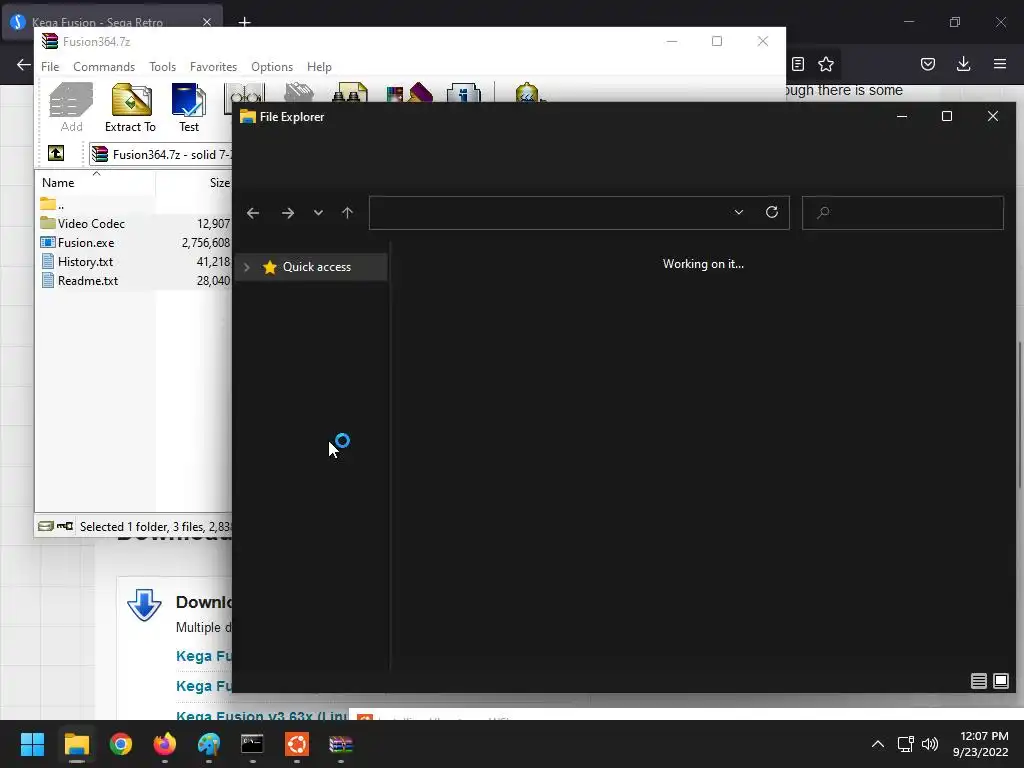Click the Fusion364.7z archive path field
The height and width of the screenshot is (768, 1024).
[x=161, y=154]
